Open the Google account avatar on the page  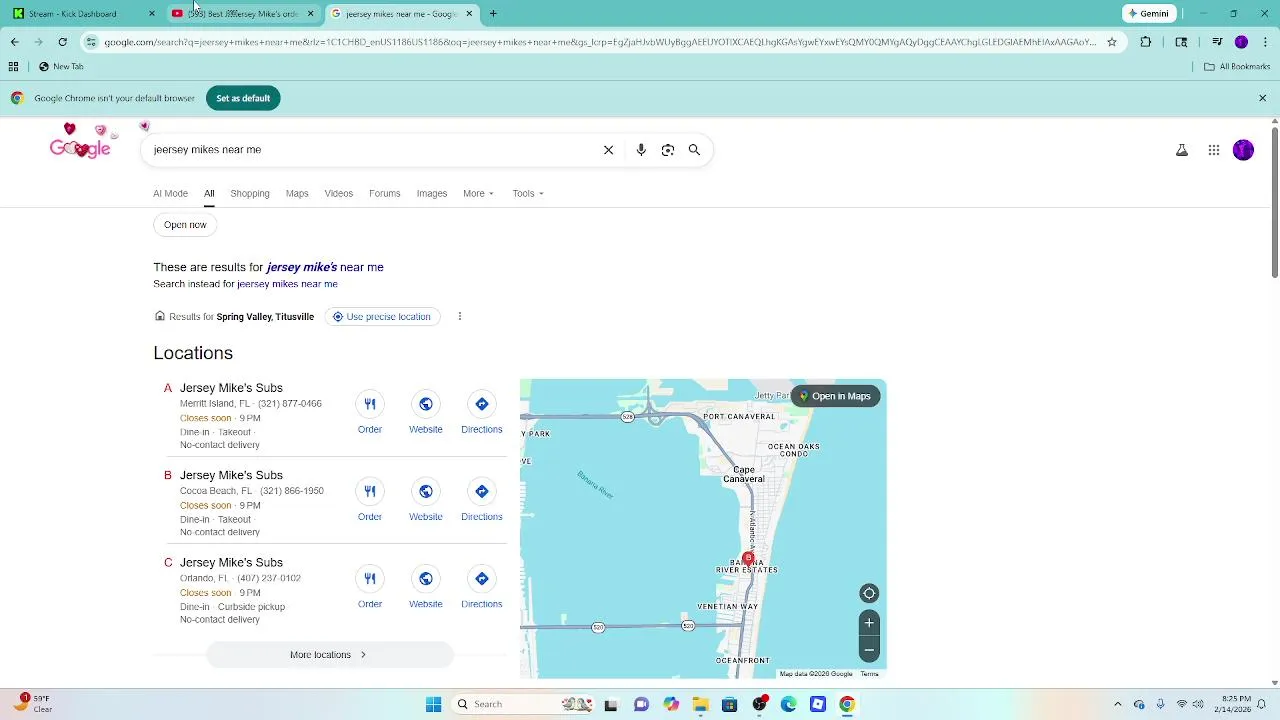tap(1243, 150)
